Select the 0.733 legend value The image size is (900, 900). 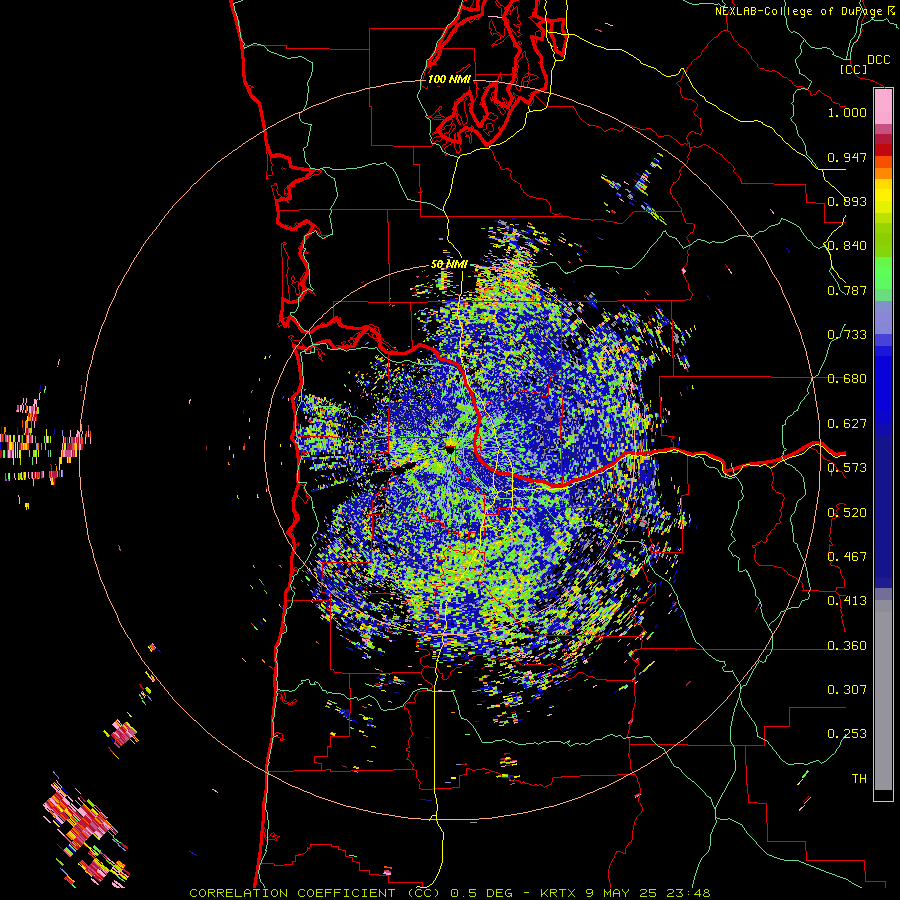[847, 335]
